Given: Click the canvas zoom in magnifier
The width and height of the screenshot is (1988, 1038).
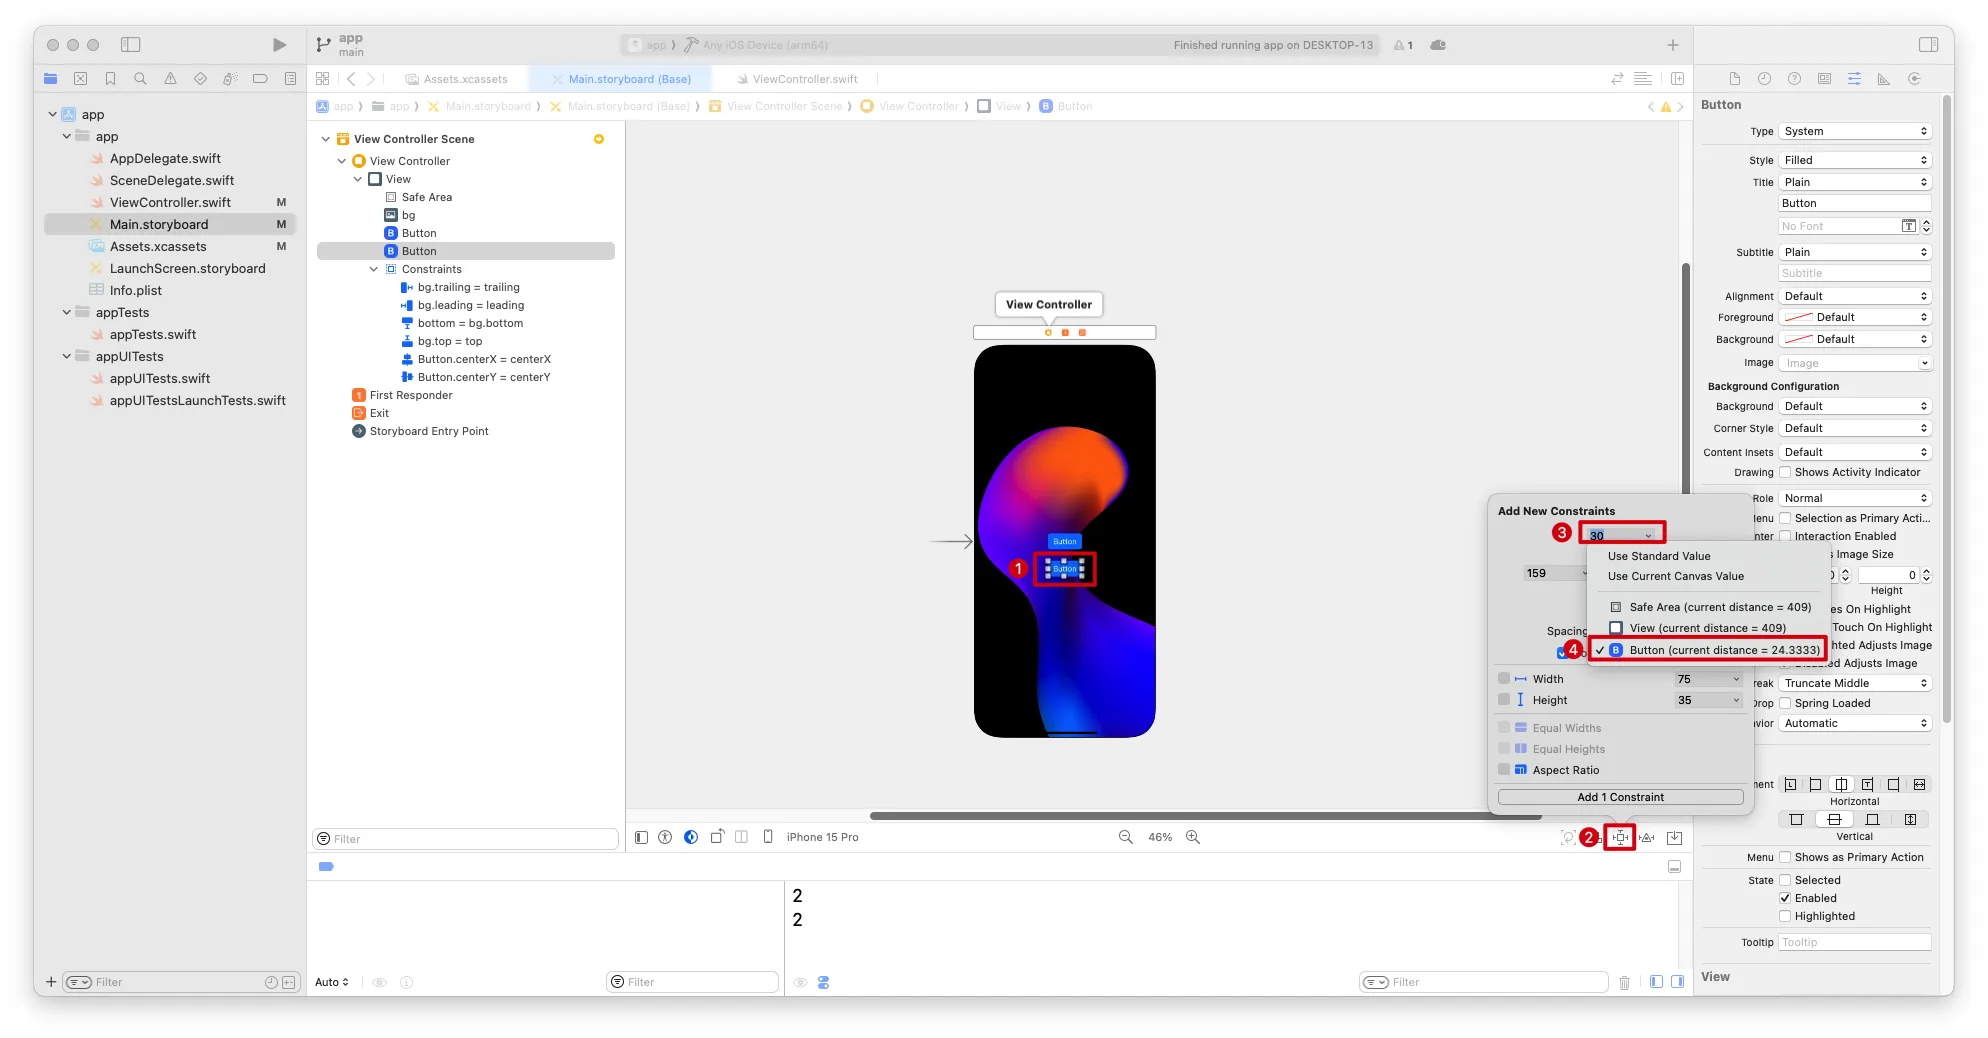Looking at the screenshot, I should point(1192,837).
